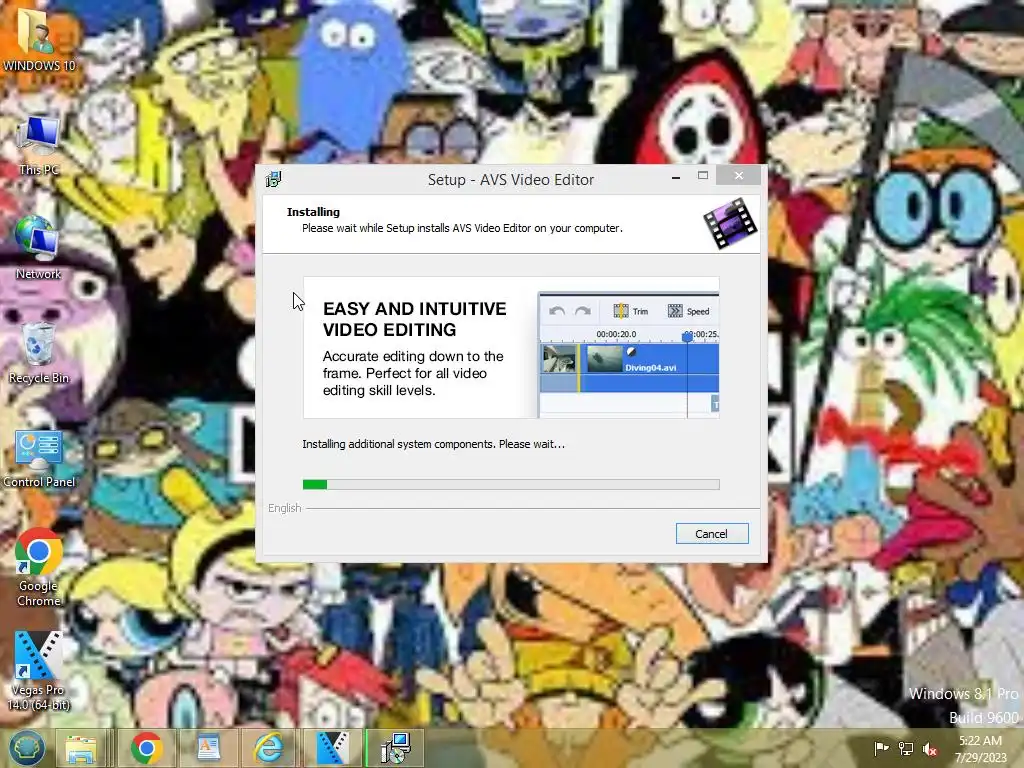The image size is (1024, 768).
Task: Open Chrome from the taskbar
Action: tap(146, 748)
